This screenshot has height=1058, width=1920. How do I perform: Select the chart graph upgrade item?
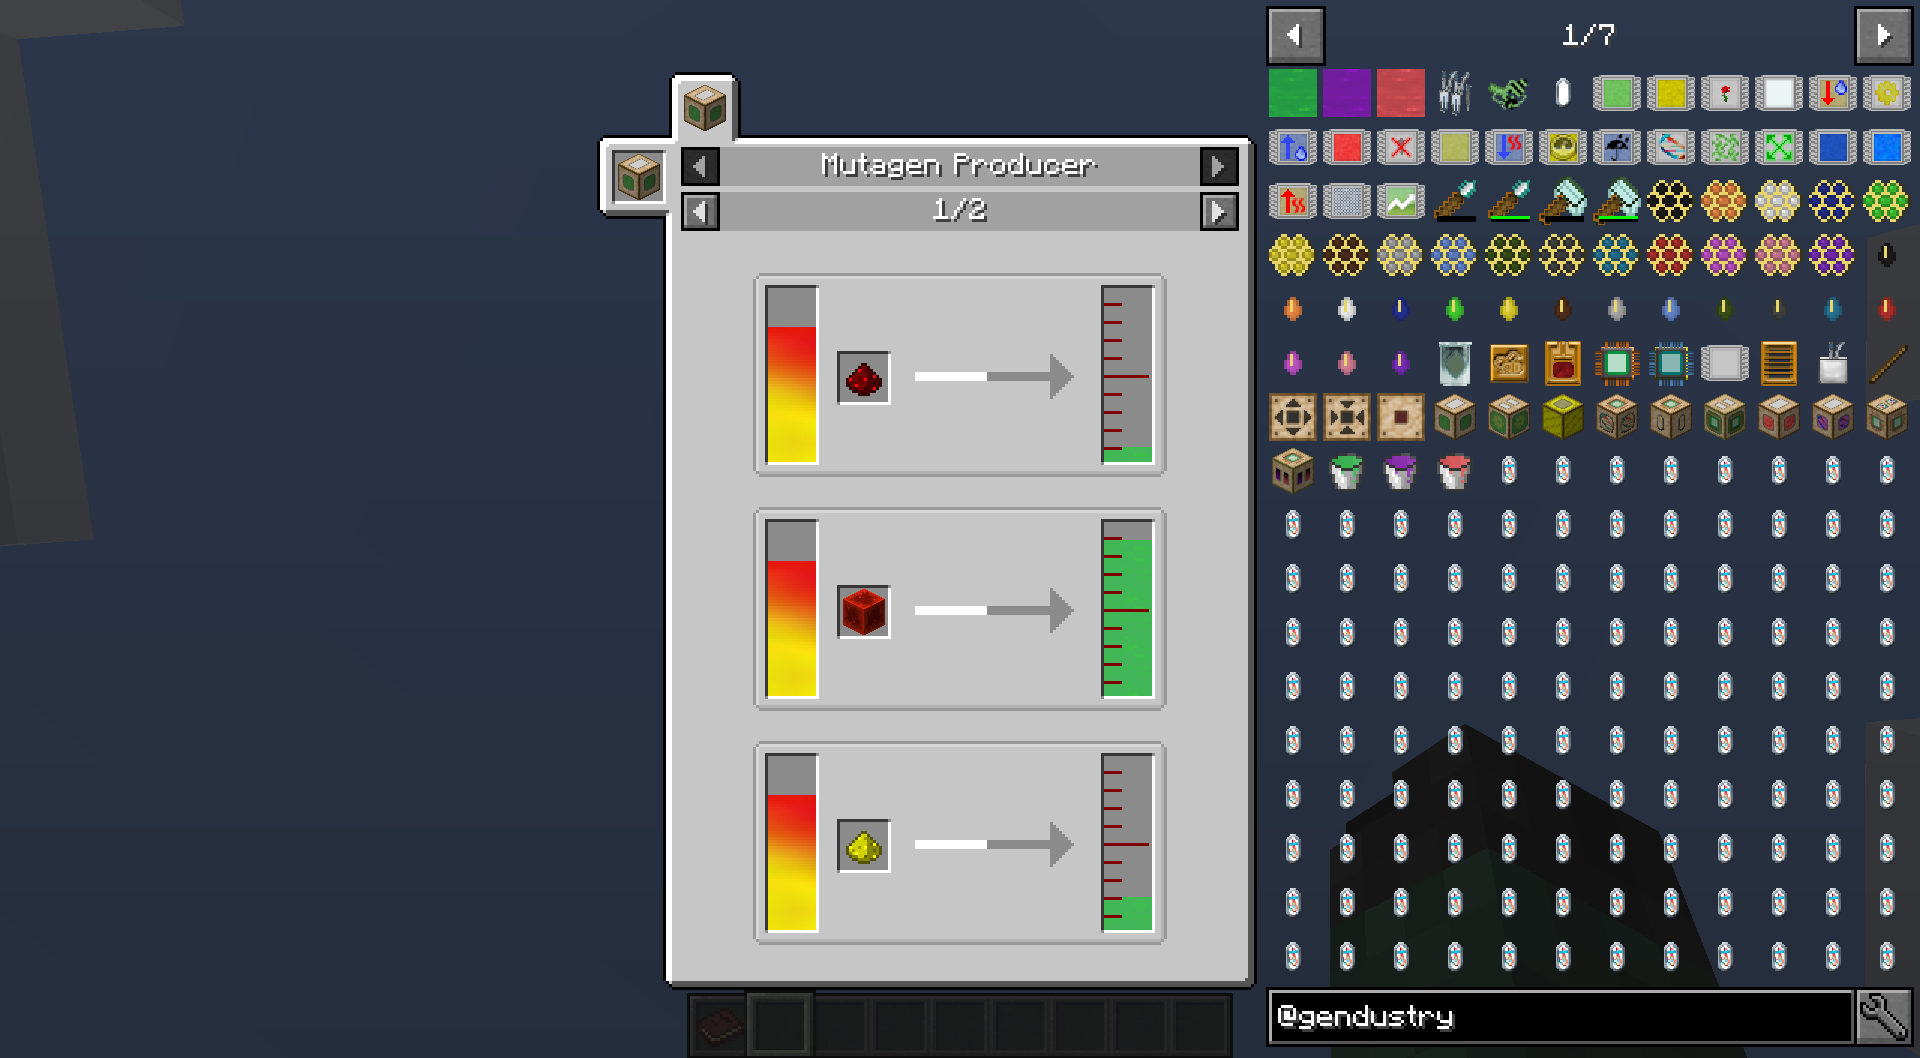tap(1400, 202)
